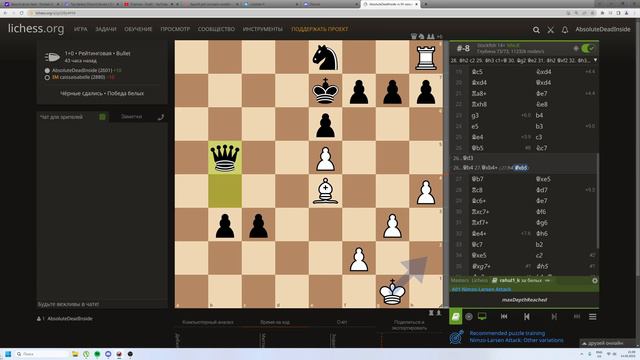This screenshot has height=360, width=640.
Task: Click the practice with computer target icon
Action: point(469,317)
